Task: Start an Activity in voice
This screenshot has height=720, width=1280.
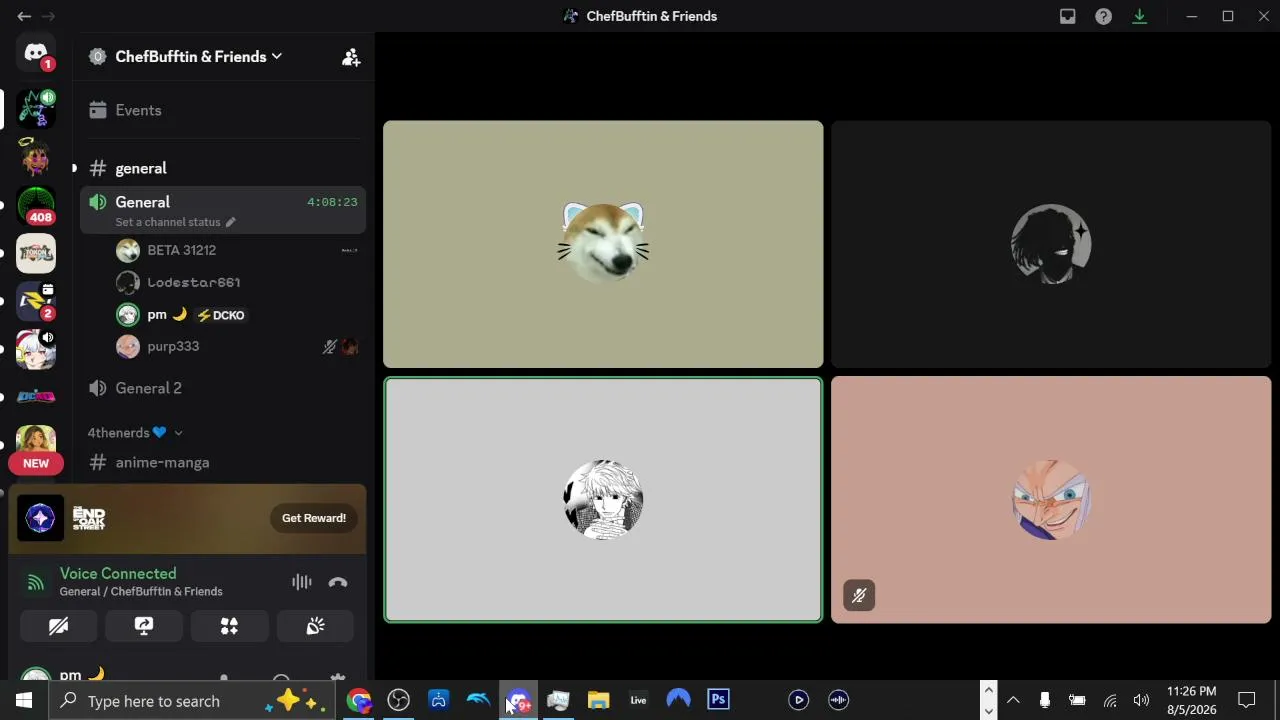Action: pos(229,626)
